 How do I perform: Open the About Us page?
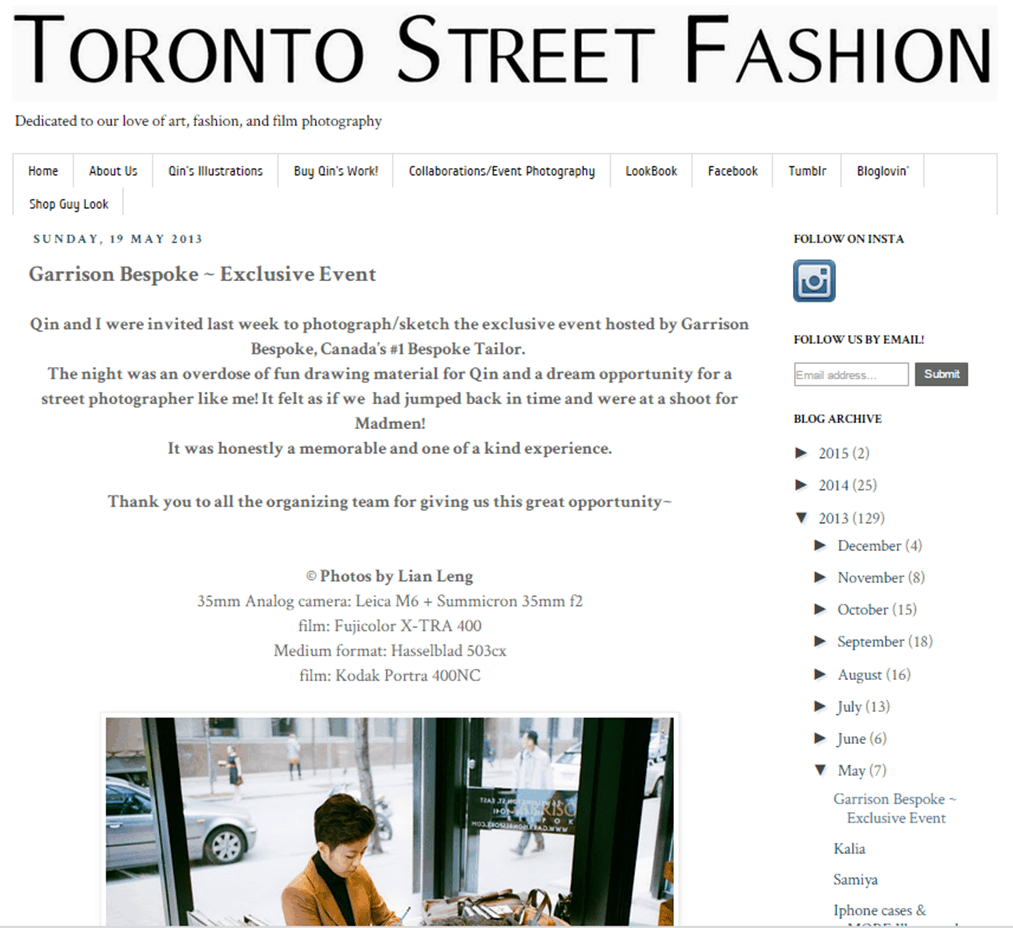pos(113,171)
